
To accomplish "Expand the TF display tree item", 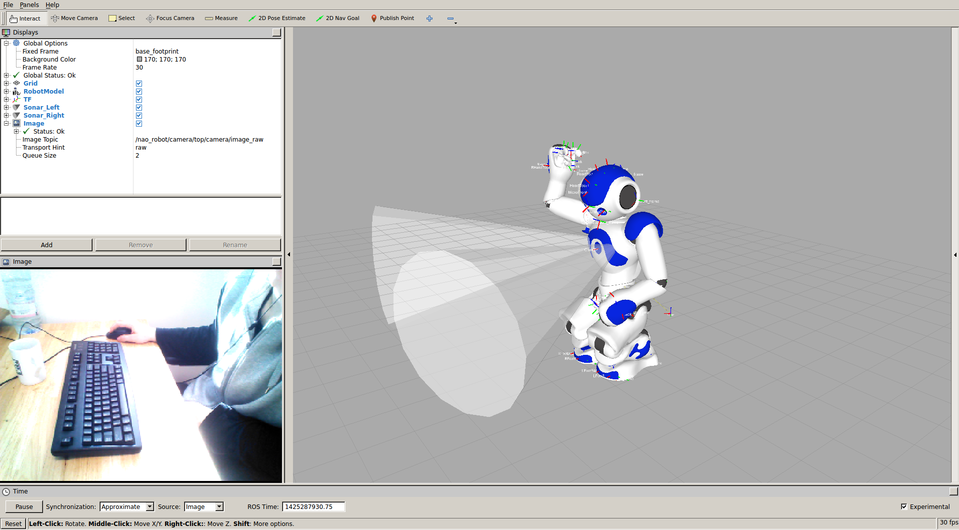I will pos(6,100).
